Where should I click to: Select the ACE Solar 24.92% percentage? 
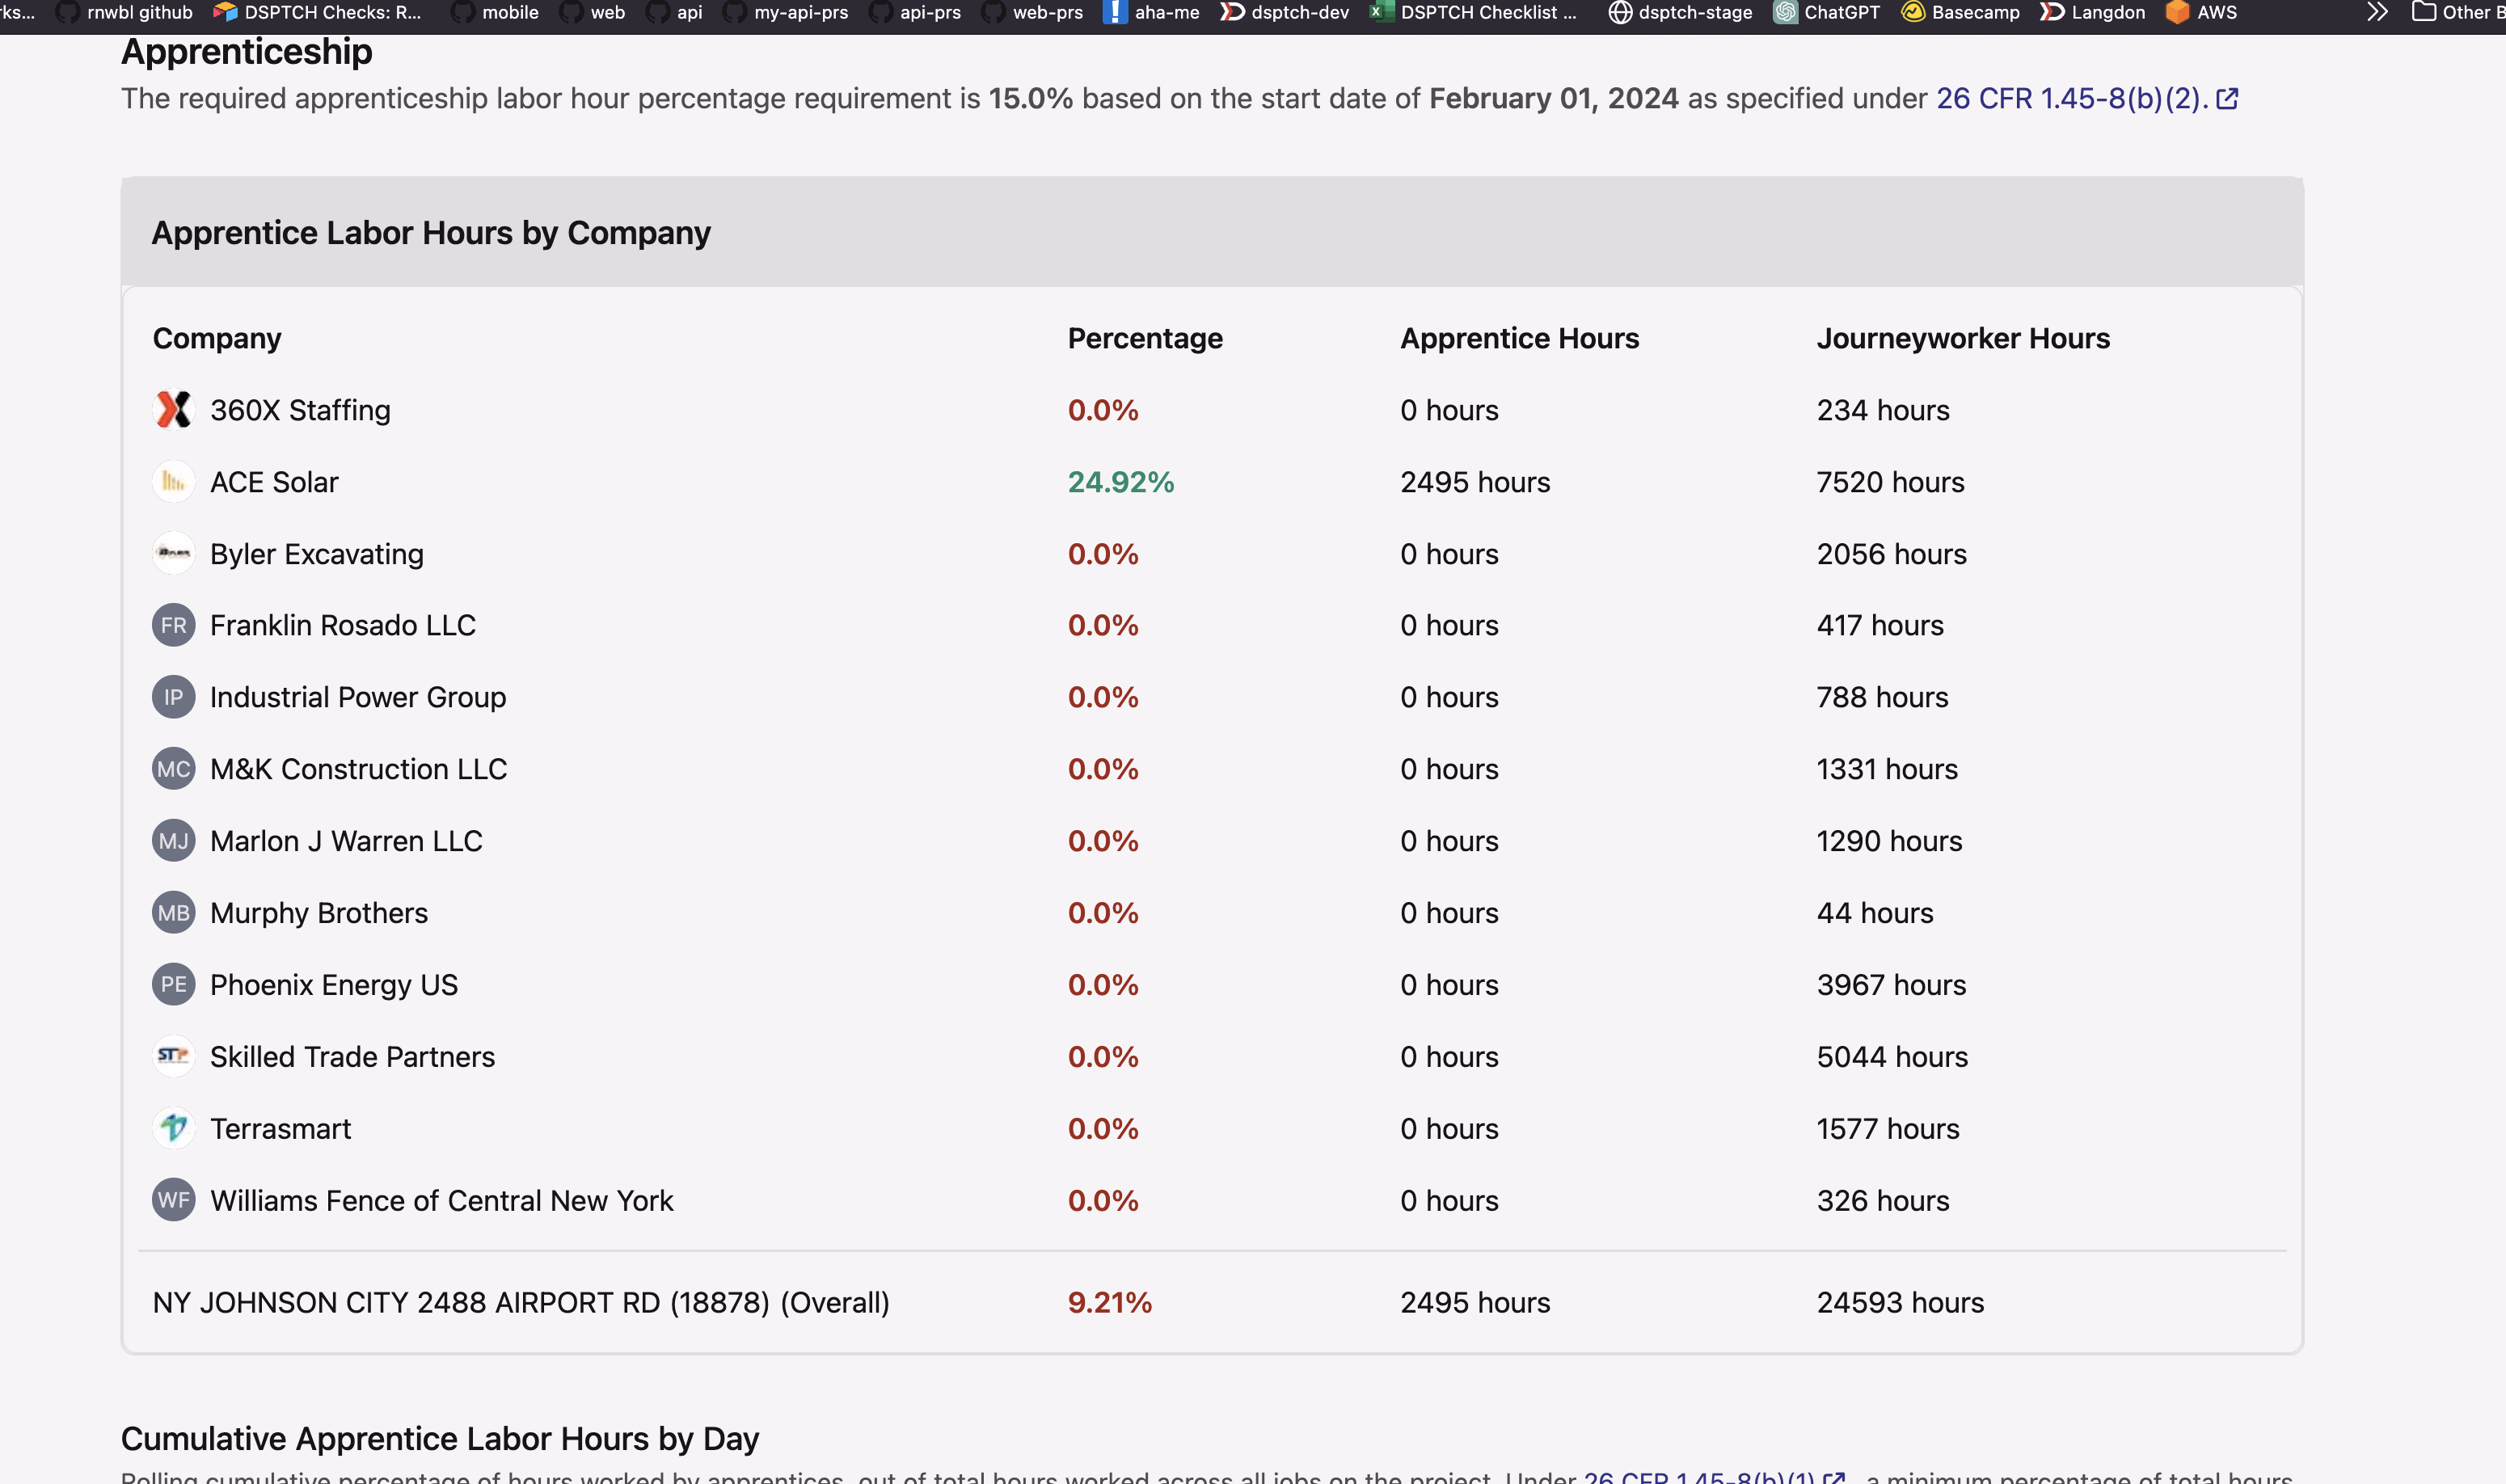(1121, 482)
